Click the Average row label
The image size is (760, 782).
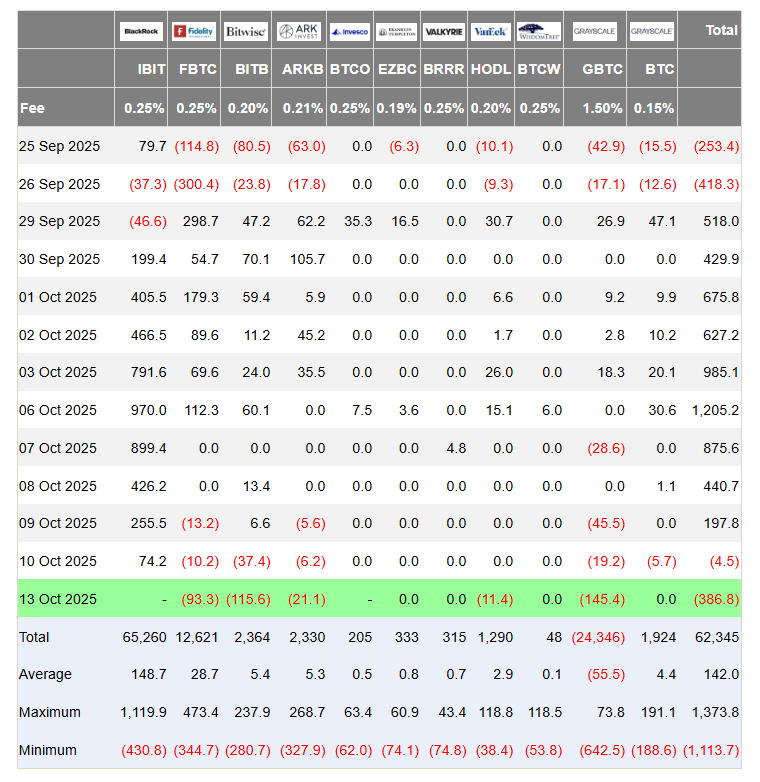coord(45,674)
